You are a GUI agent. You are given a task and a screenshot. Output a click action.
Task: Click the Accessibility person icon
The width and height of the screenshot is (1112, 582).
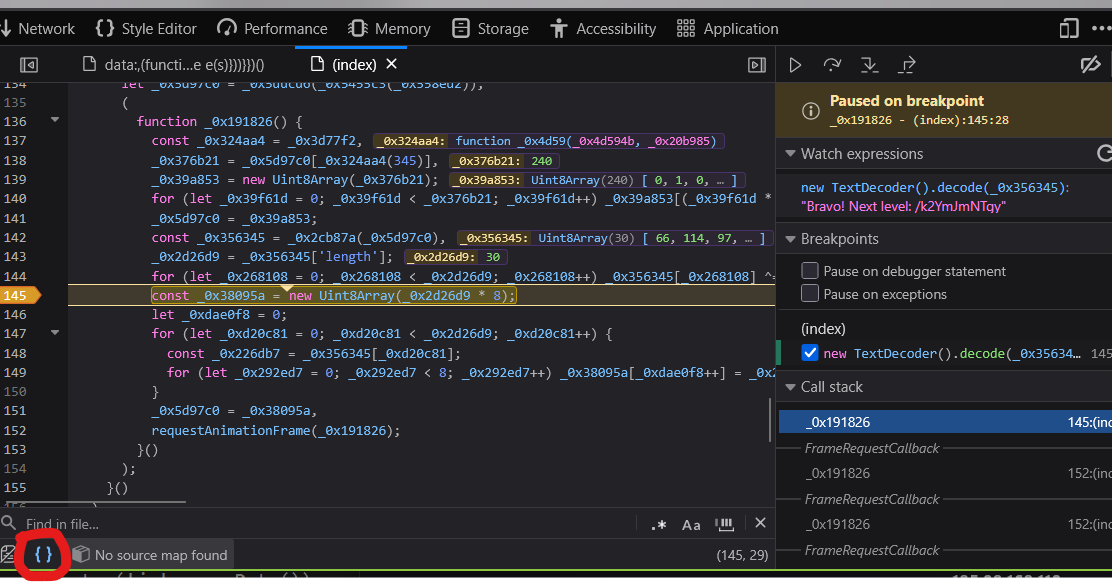pos(559,28)
